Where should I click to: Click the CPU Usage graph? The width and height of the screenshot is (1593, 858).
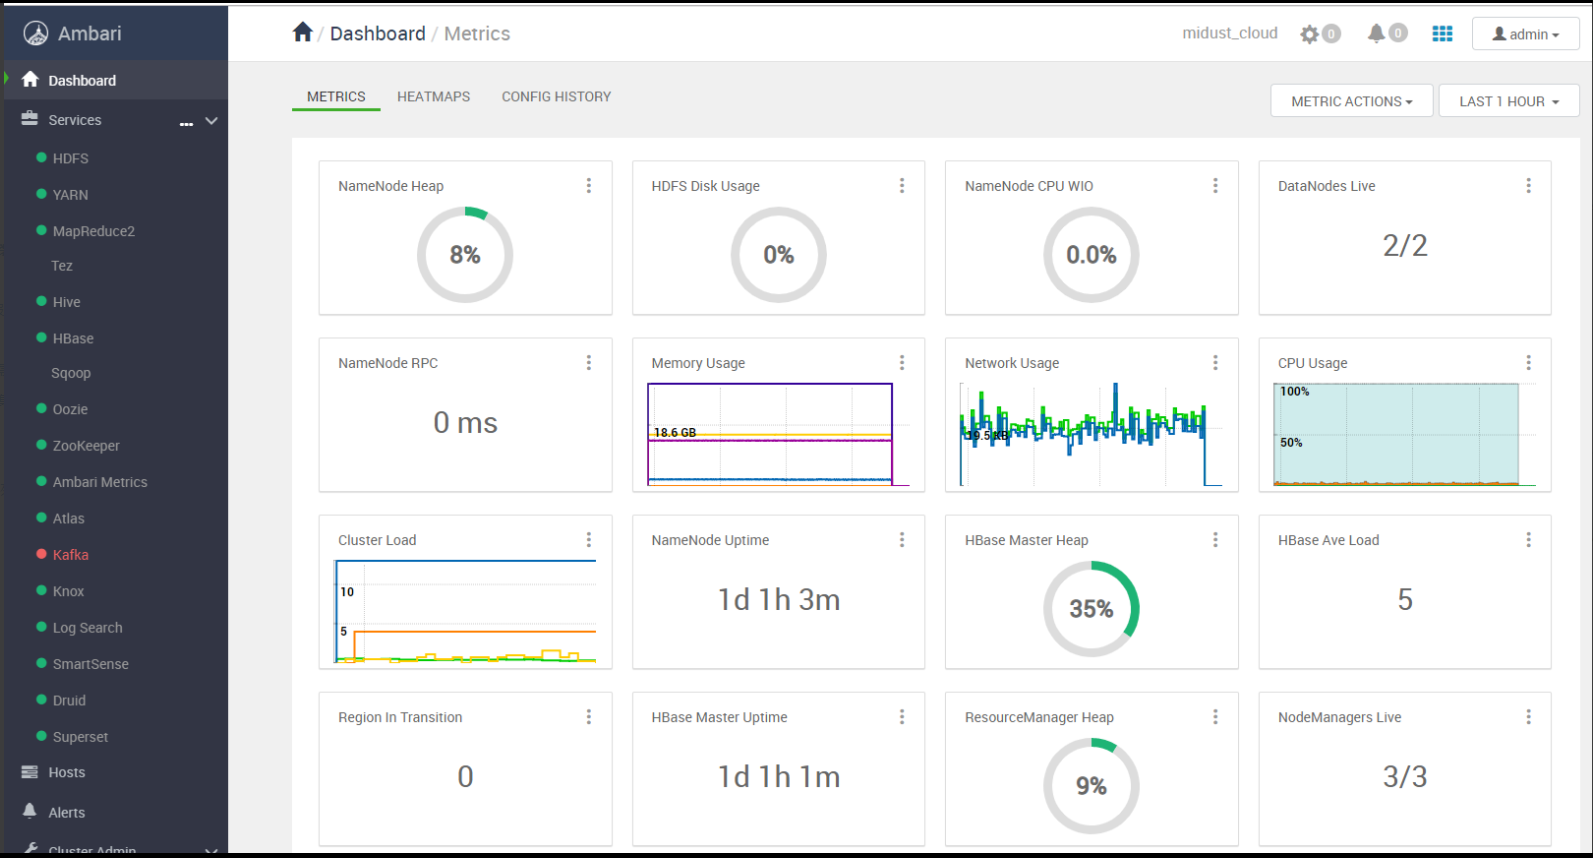(x=1404, y=434)
